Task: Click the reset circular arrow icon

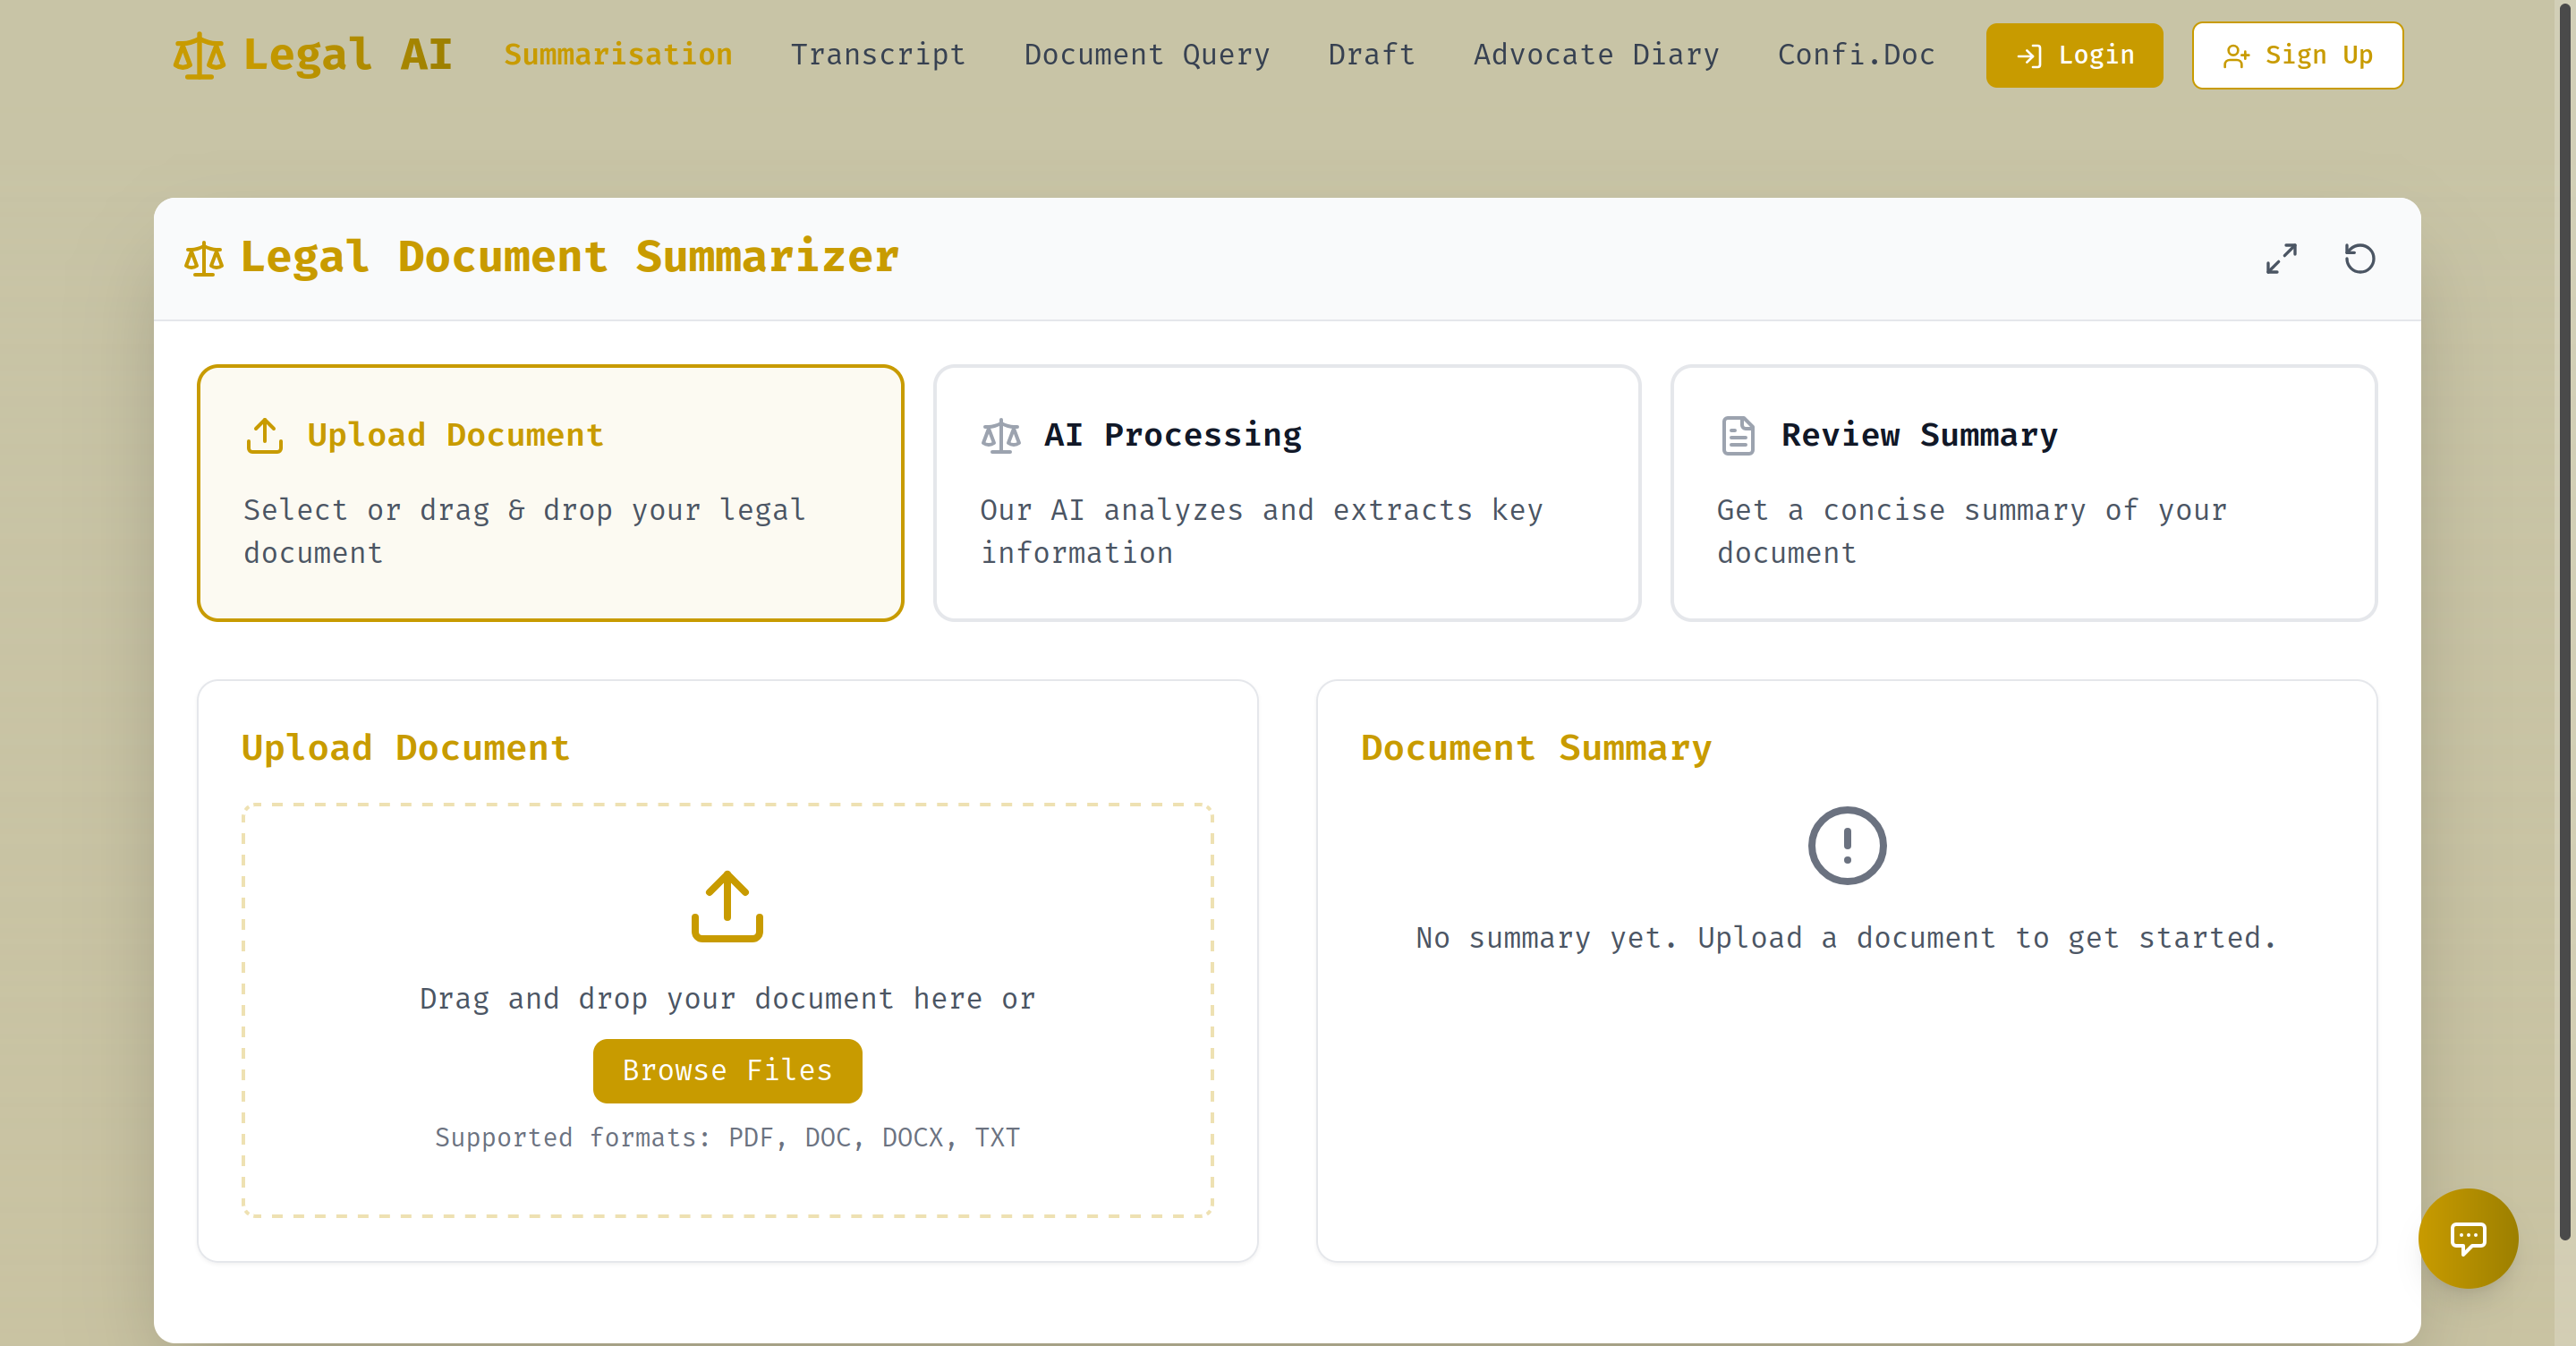Action: (2359, 259)
